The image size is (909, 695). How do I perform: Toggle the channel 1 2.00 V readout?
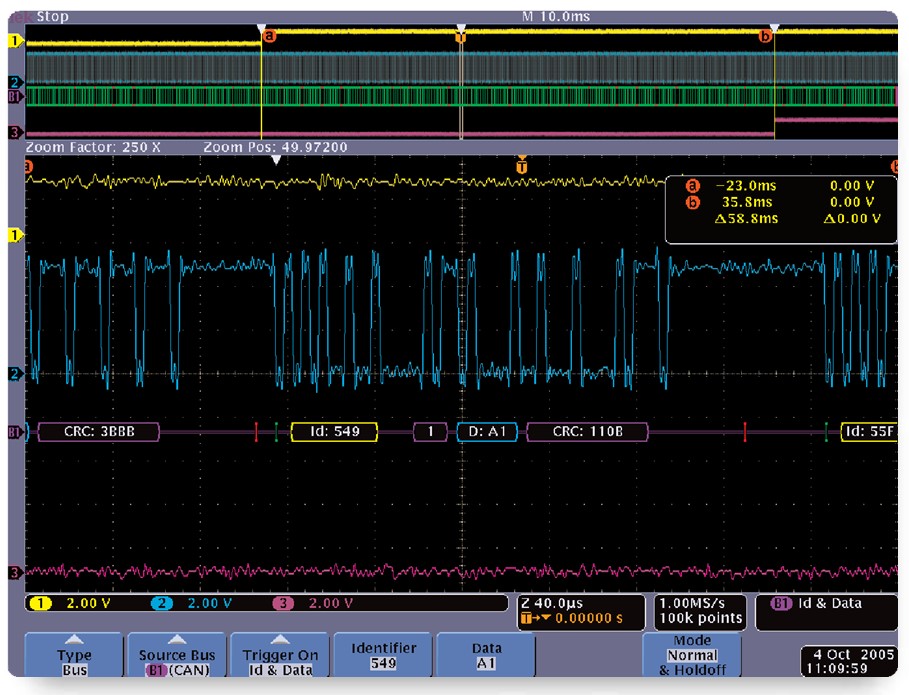[75, 603]
